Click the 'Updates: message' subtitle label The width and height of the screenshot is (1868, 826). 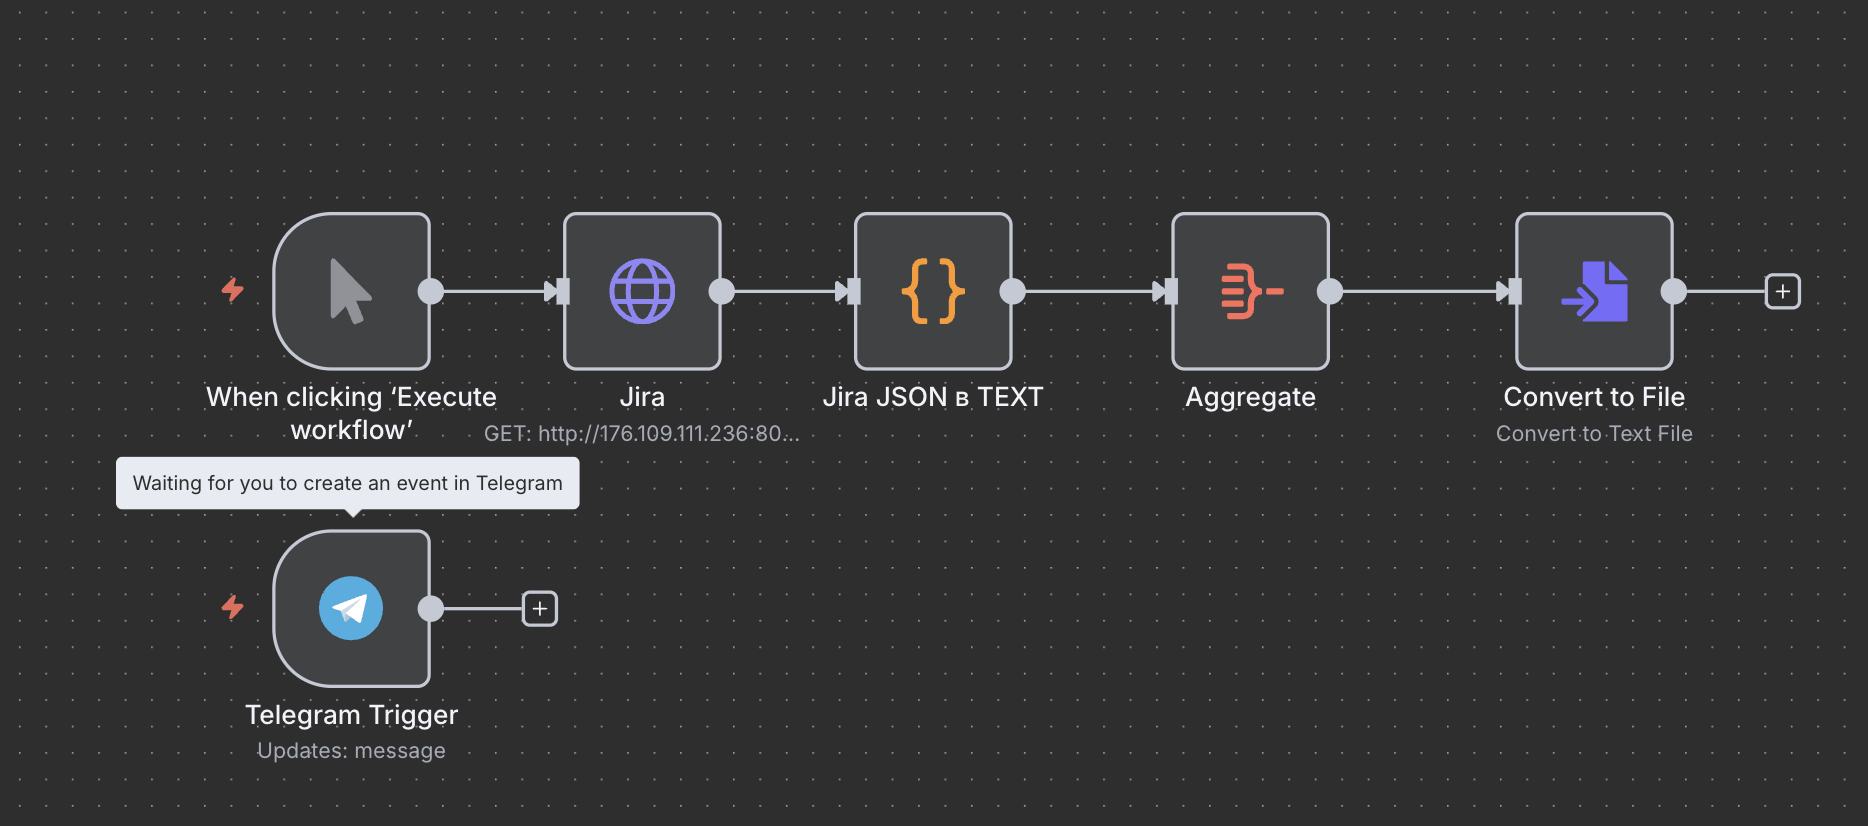click(351, 751)
